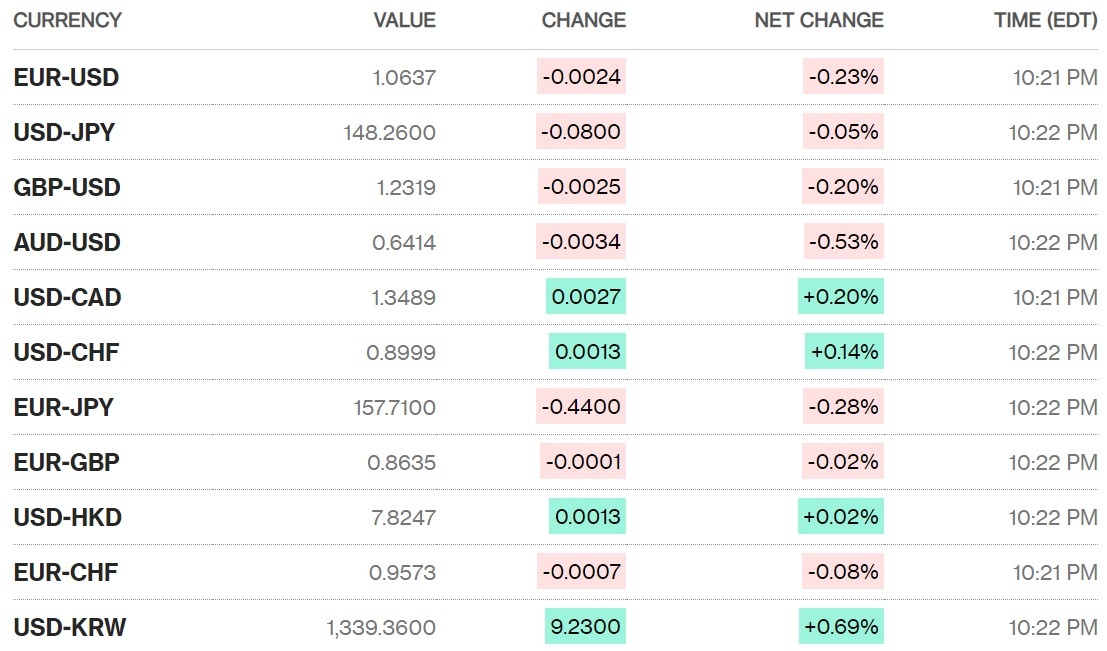This screenshot has height=651, width=1107.
Task: Click the VALUE column header
Action: (404, 20)
